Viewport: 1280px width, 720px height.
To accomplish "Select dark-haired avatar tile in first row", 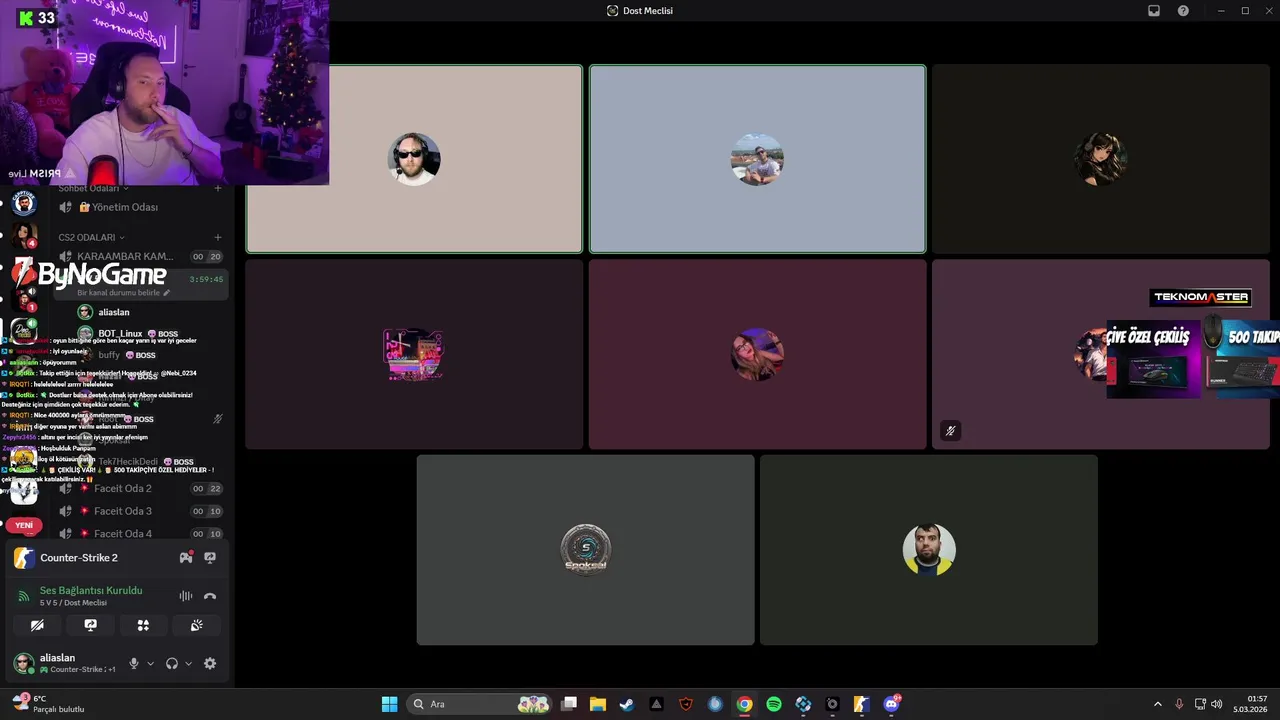I will click(x=1101, y=159).
